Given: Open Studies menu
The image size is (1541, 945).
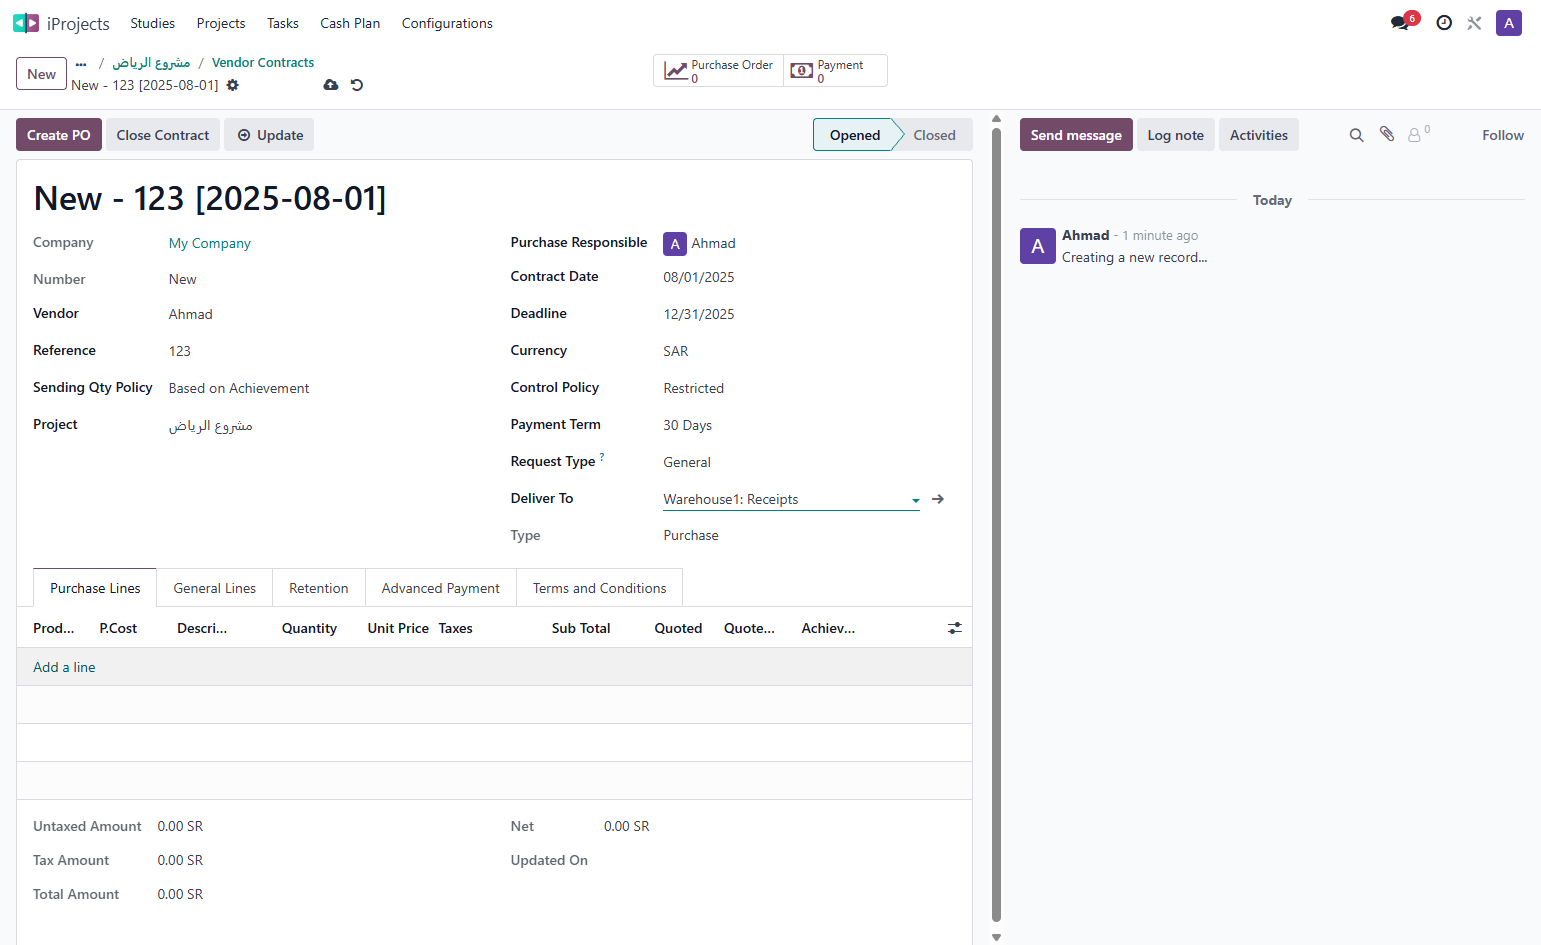Looking at the screenshot, I should [x=152, y=23].
